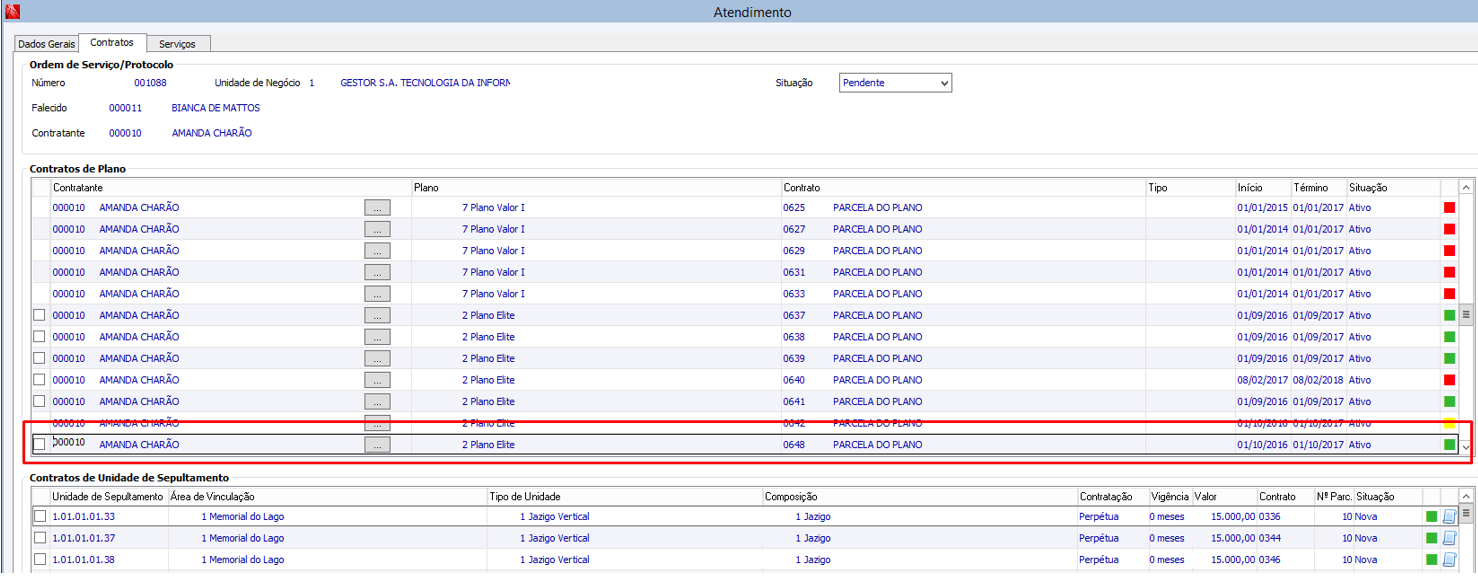Click the ellipsis button for contract 0640
1478x576 pixels.
[x=377, y=380]
